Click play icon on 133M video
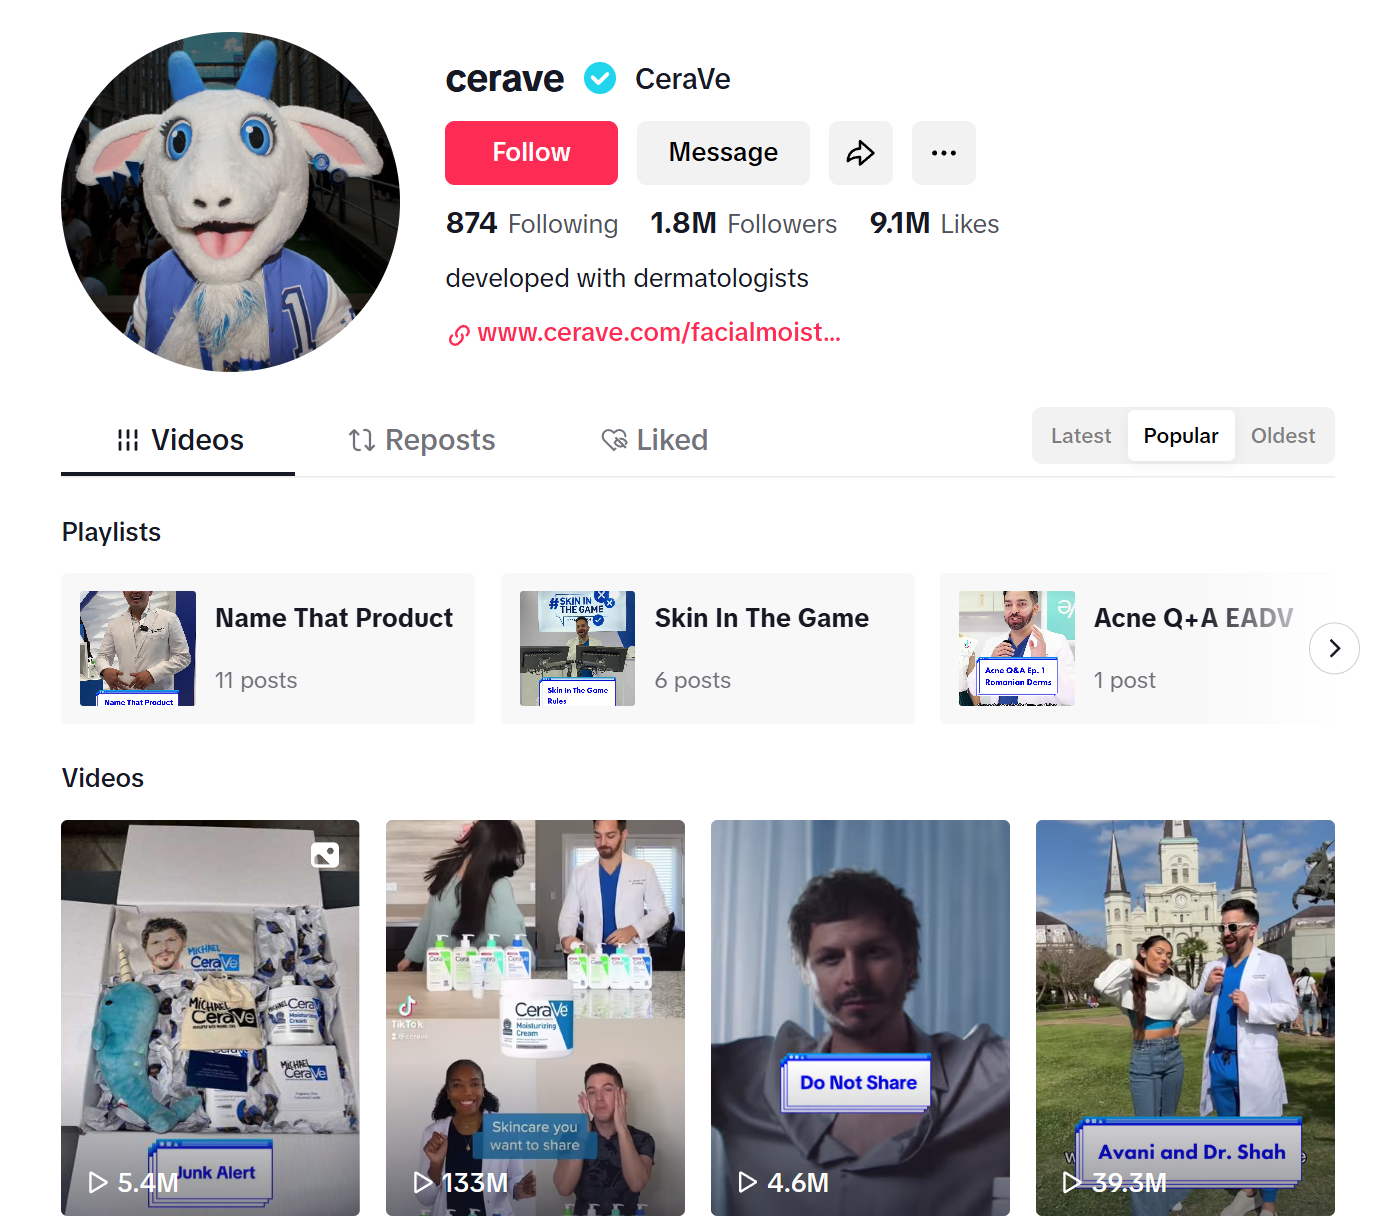Screen dimensions: 1385x1228 coord(423,1183)
